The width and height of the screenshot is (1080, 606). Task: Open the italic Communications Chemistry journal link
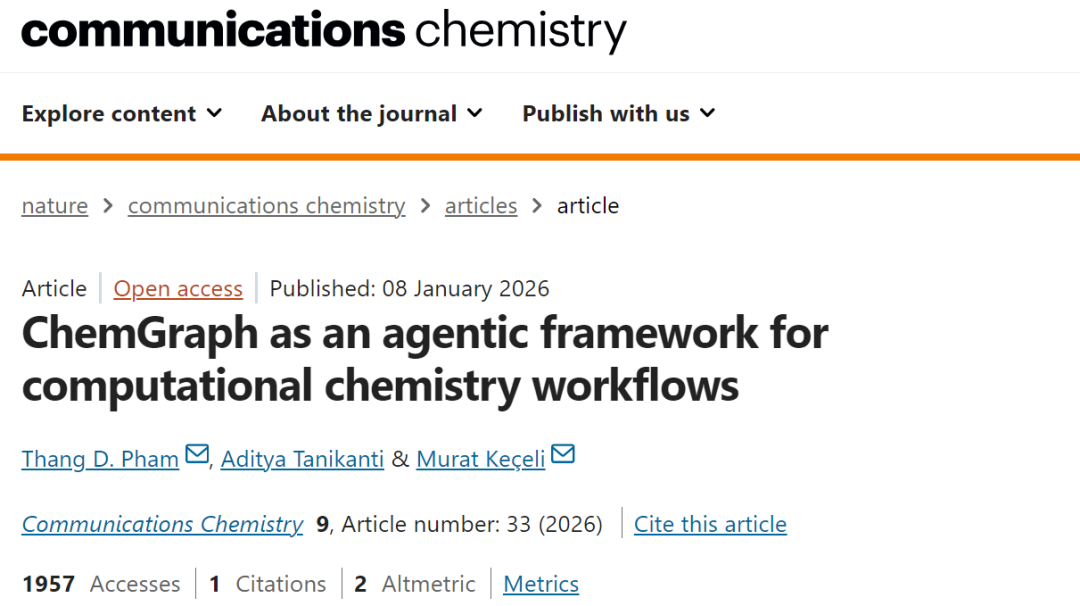[162, 524]
